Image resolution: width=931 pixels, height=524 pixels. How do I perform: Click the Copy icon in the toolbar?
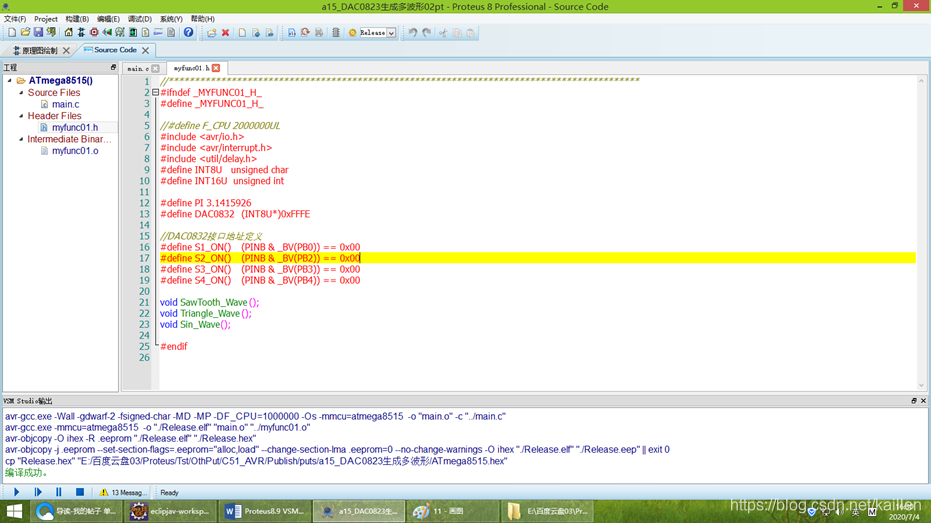457,33
